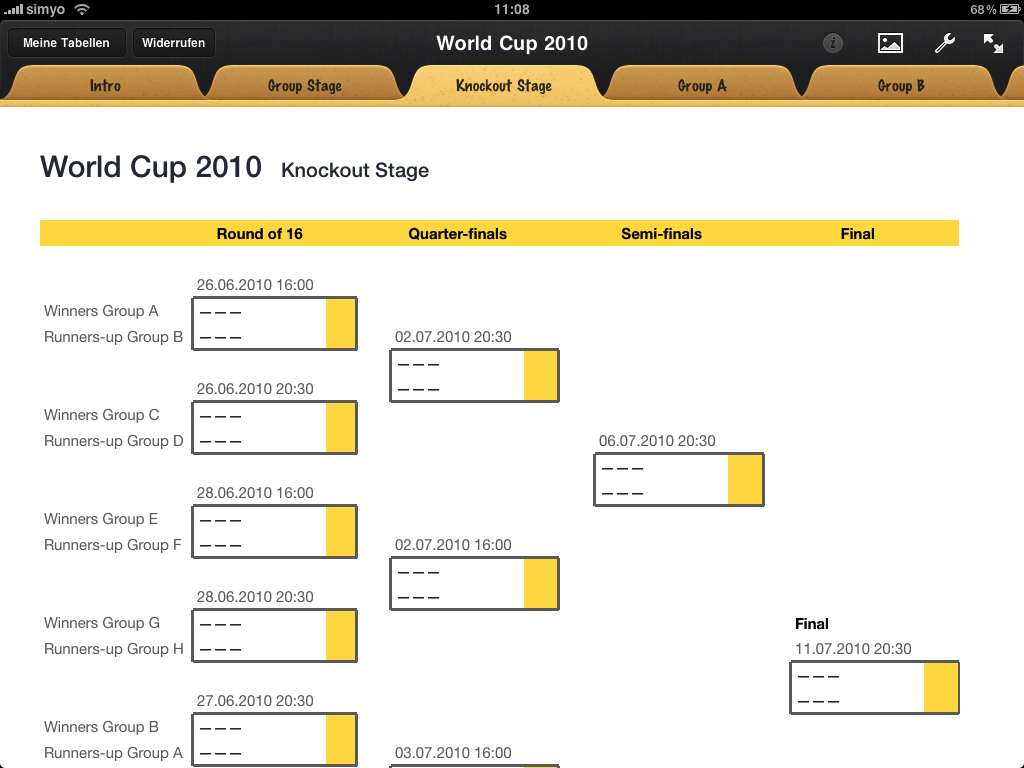This screenshot has height=768, width=1024.
Task: Open the wrench tools icon
Action: tap(944, 43)
